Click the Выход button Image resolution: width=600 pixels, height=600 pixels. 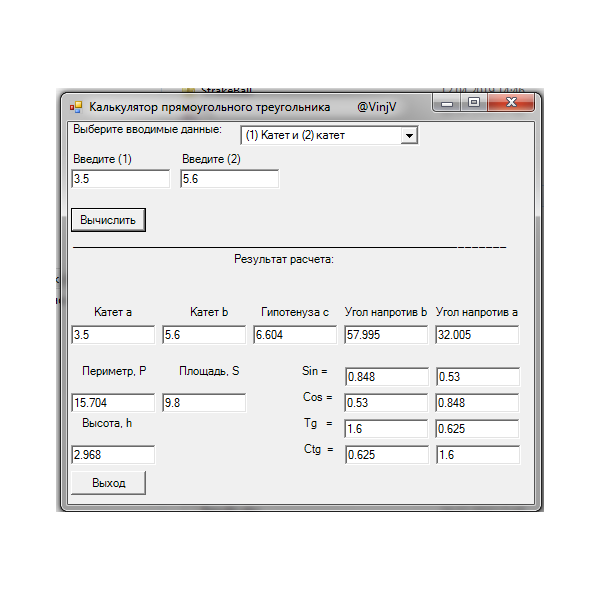108,483
